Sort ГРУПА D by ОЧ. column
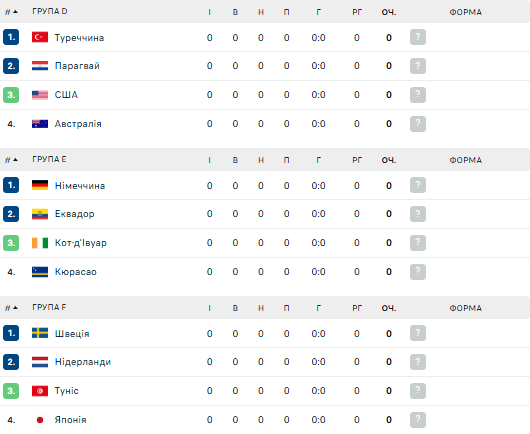The height and width of the screenshot is (434, 530). (389, 12)
